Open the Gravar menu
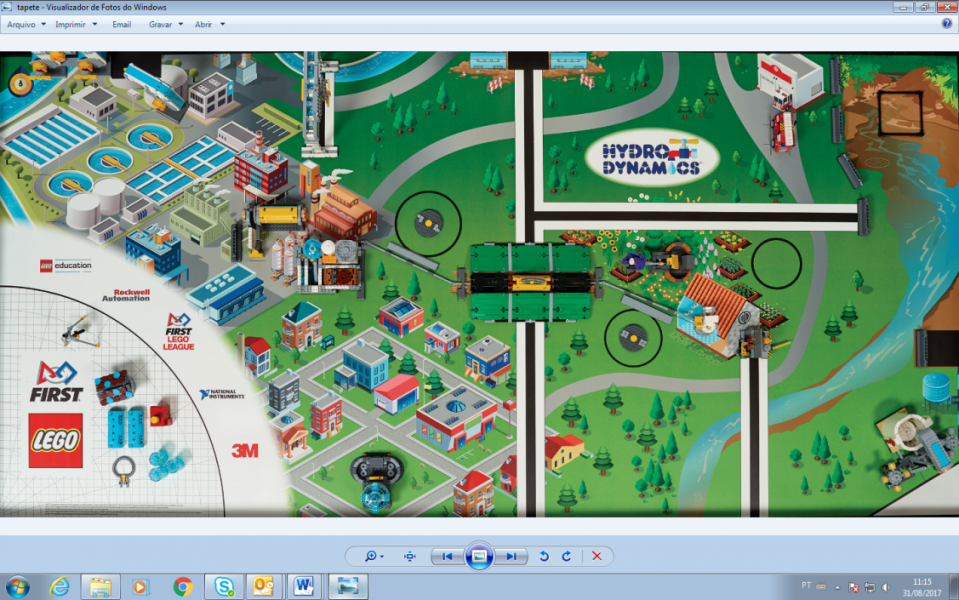959x600 pixels. [165, 24]
